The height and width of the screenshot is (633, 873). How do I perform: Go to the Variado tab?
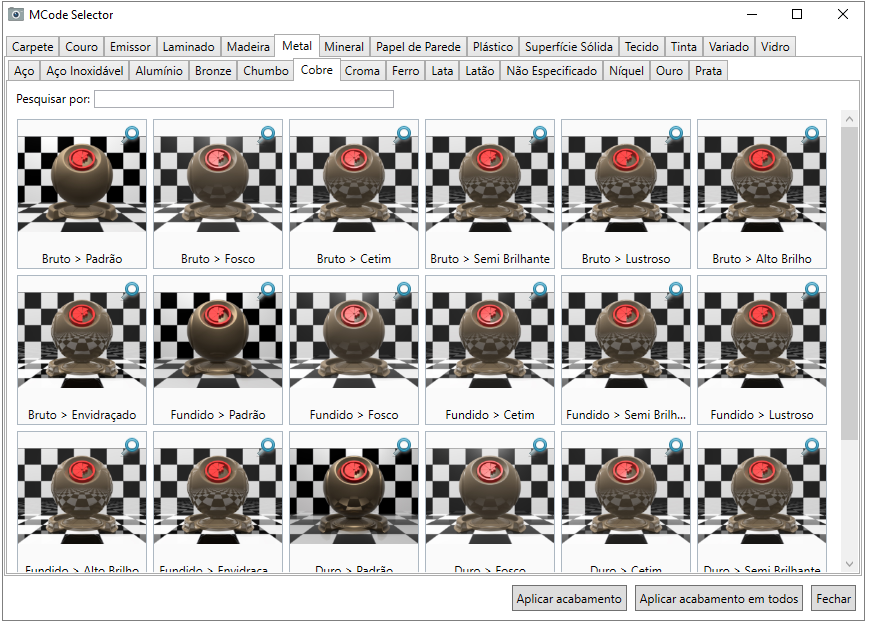729,47
